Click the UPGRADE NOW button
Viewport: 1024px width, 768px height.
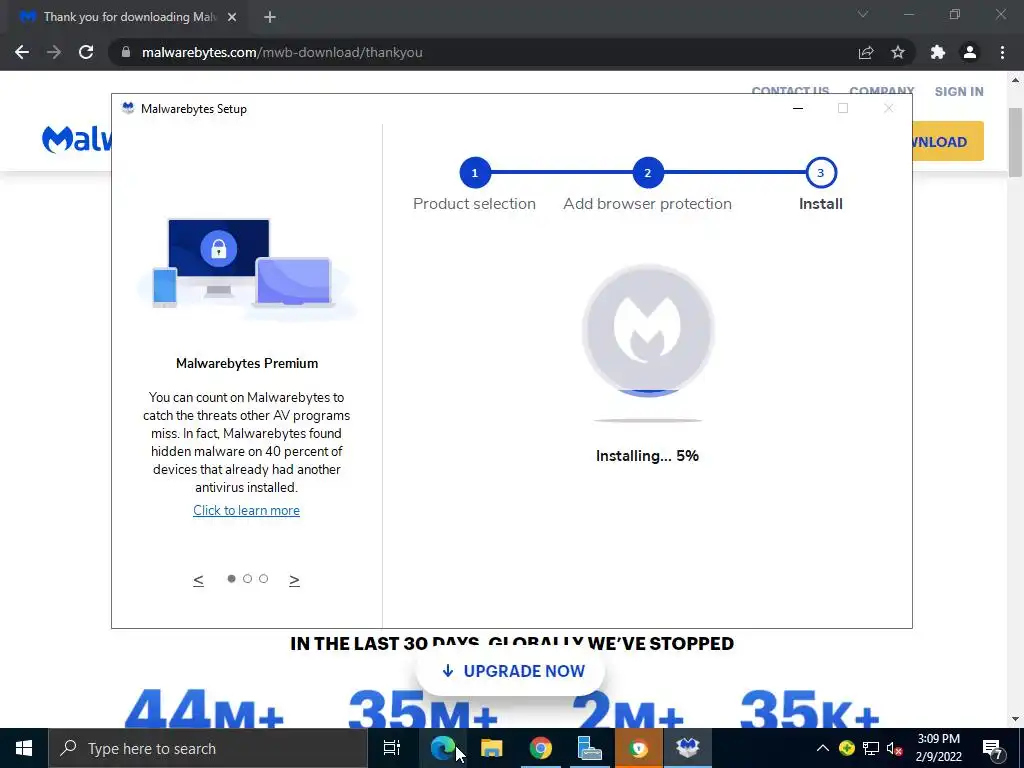coord(513,671)
